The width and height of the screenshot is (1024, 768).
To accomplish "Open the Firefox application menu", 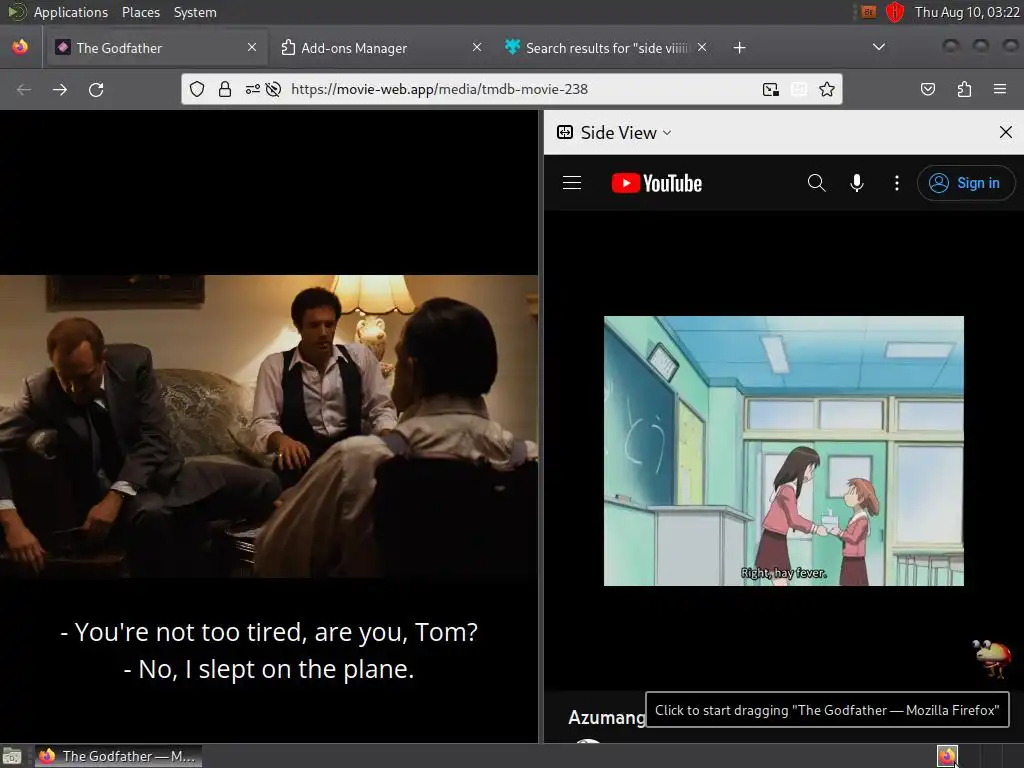I will coord(1000,89).
